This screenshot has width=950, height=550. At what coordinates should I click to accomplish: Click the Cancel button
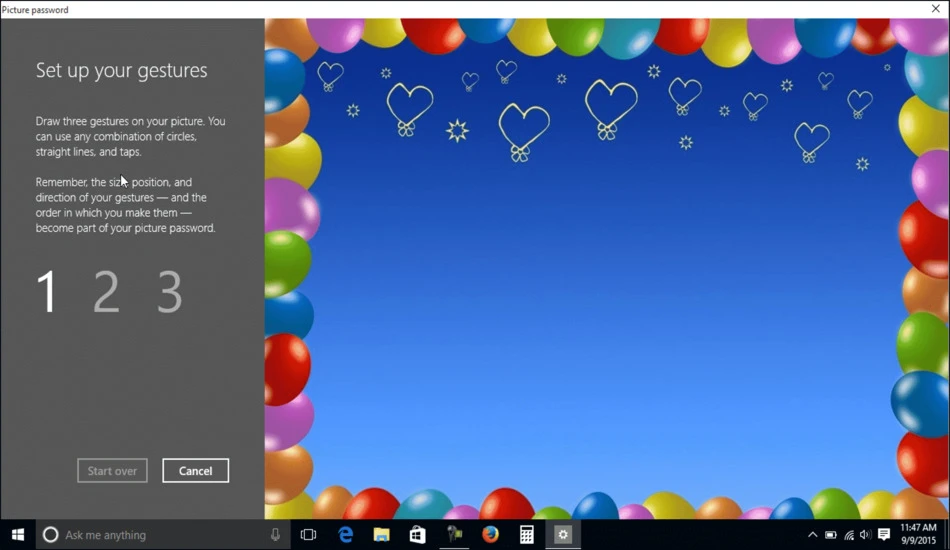[x=196, y=471]
